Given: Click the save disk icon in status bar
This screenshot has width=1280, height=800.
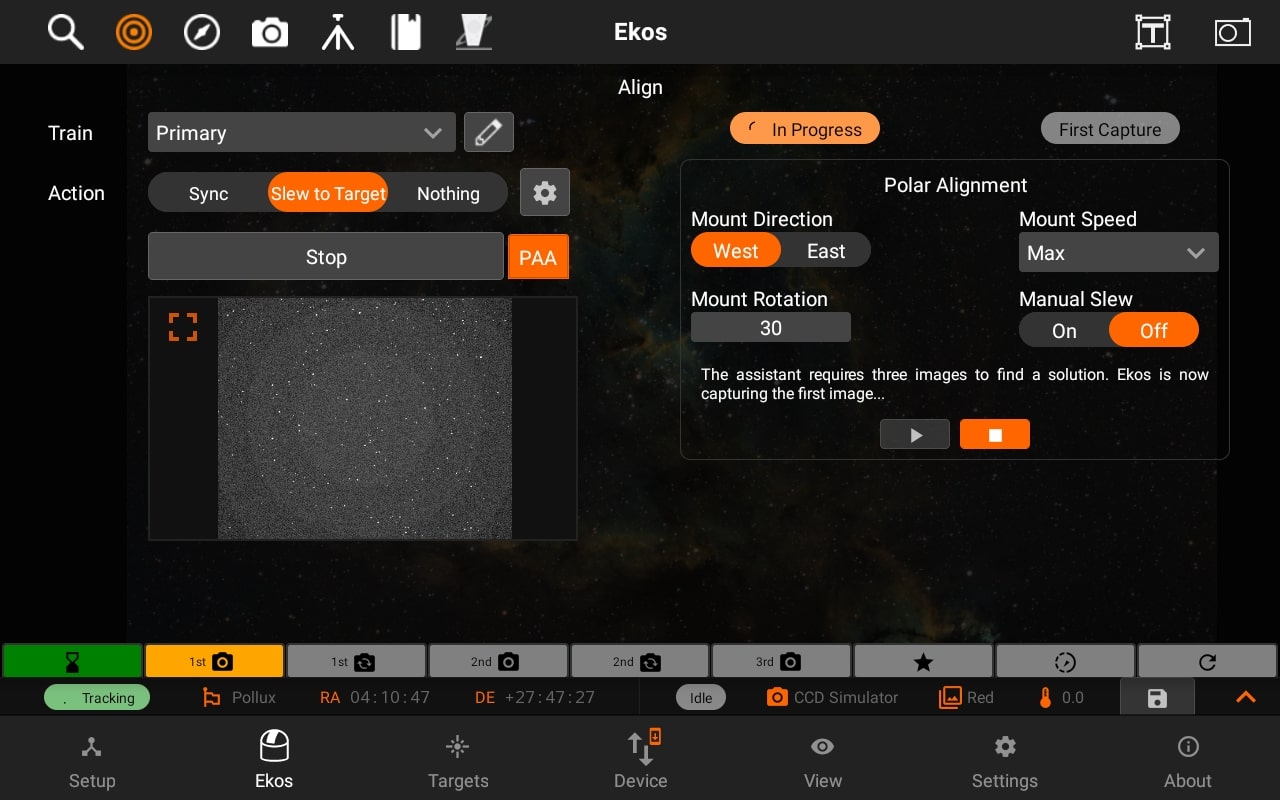Looking at the screenshot, I should click(1157, 698).
